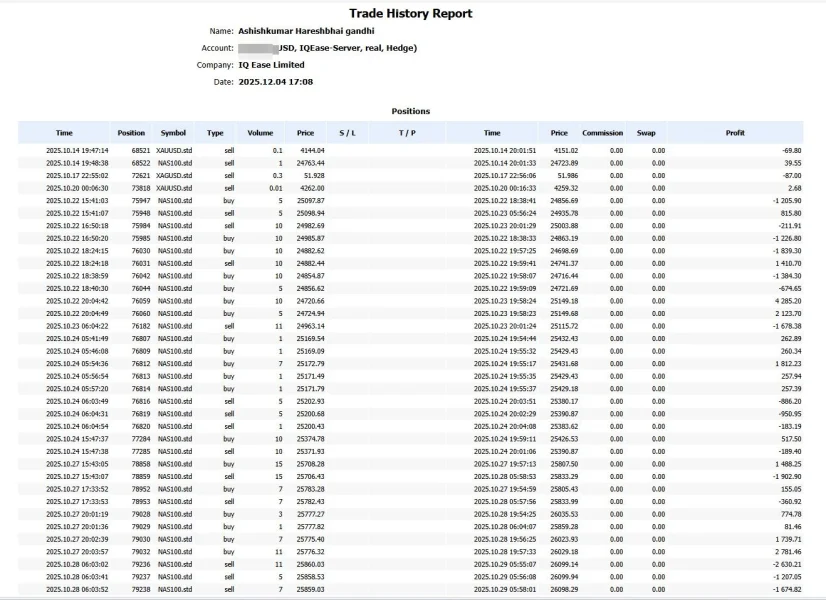
Task: Select the Commission column header
Action: (x=602, y=133)
